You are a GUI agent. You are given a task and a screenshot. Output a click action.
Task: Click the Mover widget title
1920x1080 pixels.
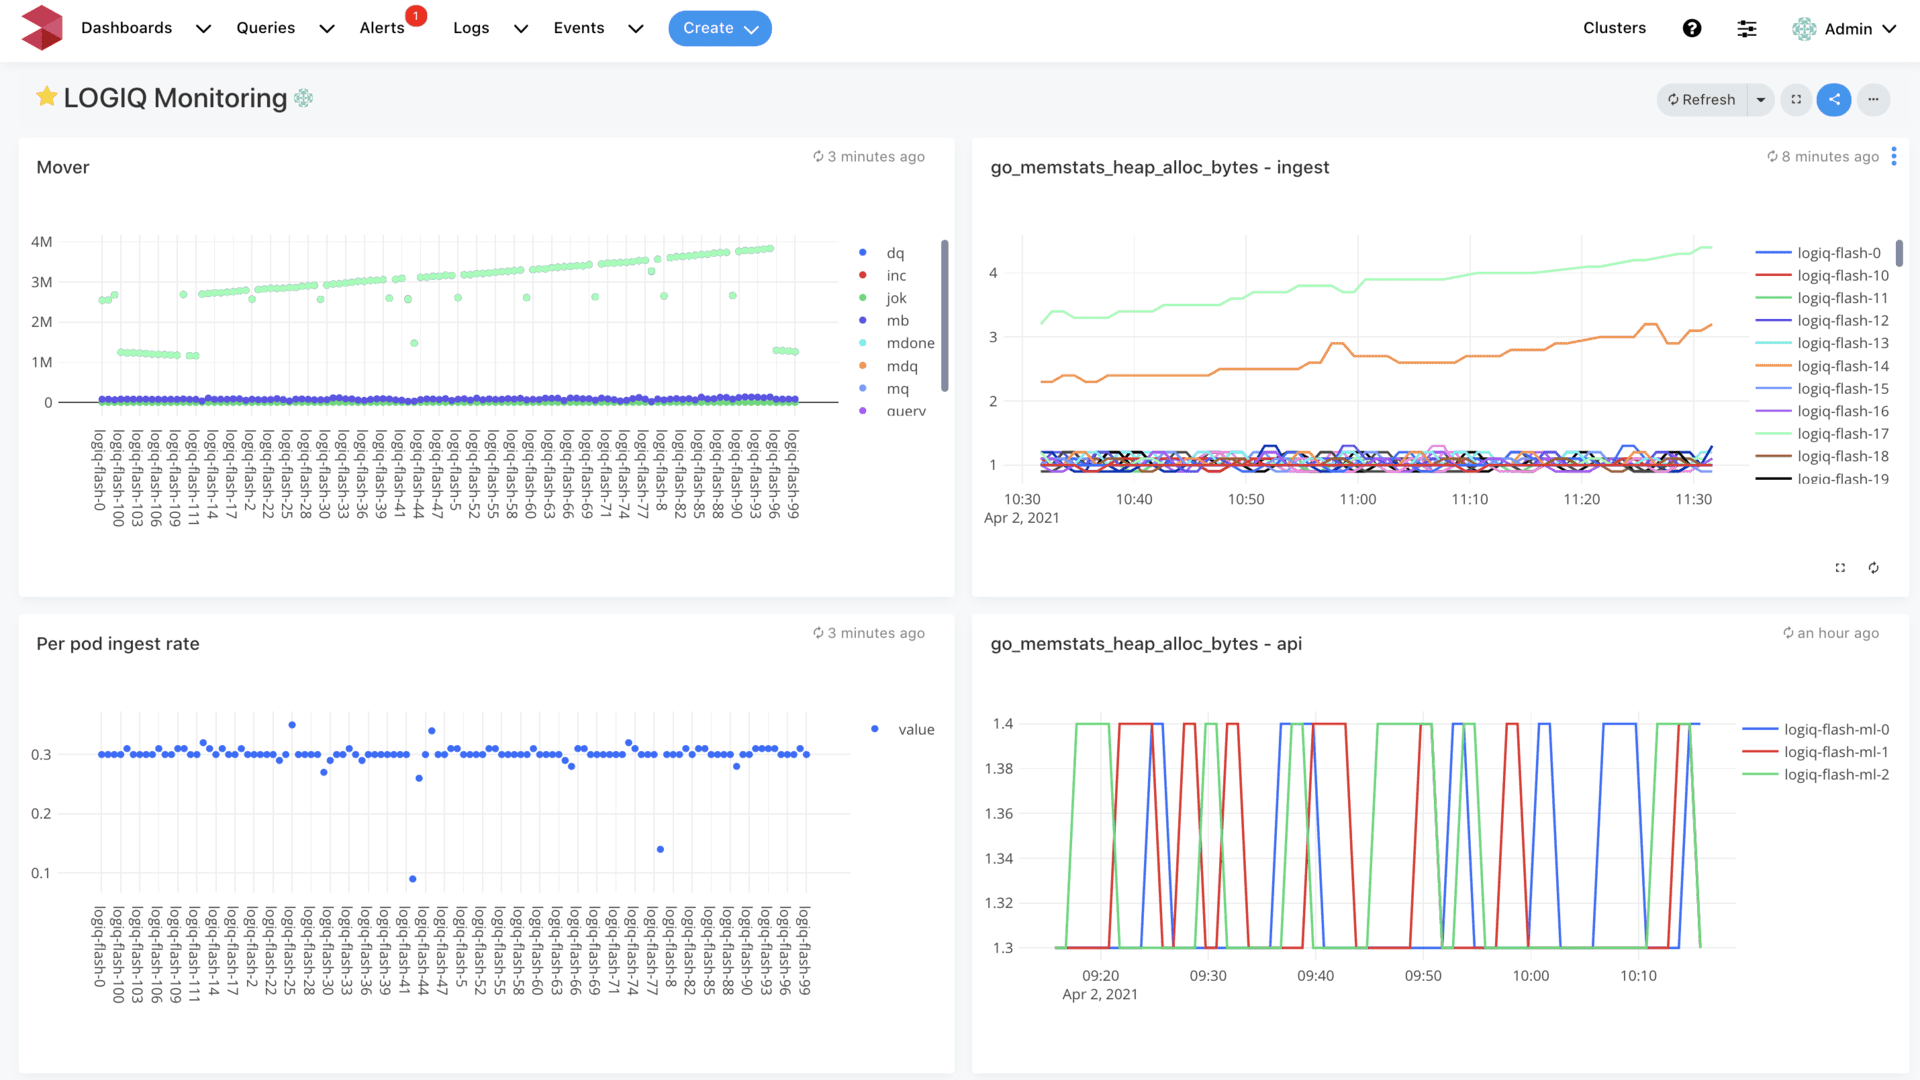(63, 167)
